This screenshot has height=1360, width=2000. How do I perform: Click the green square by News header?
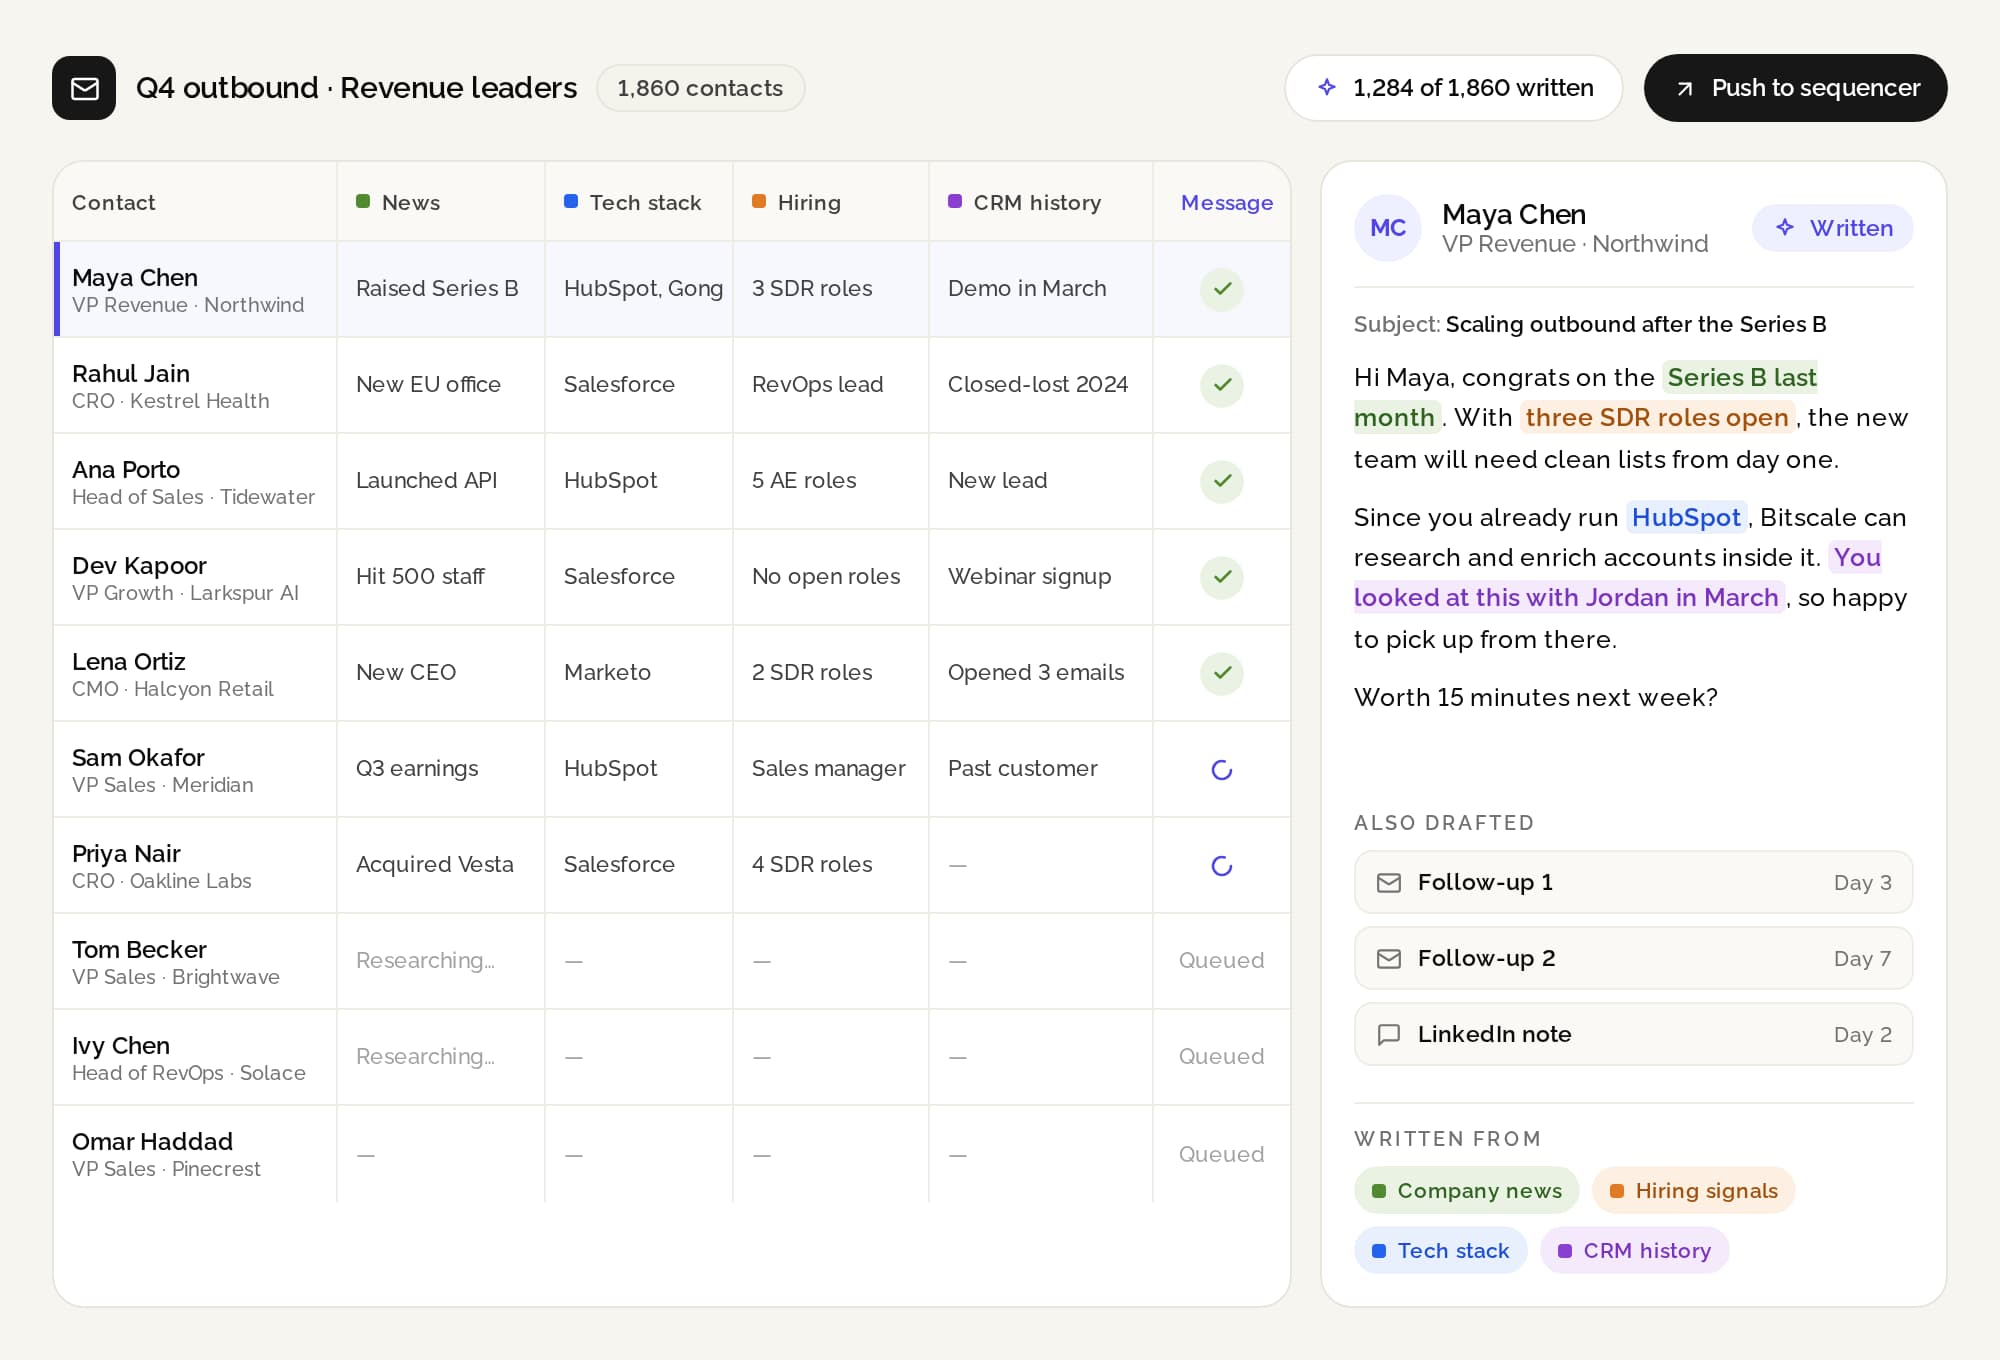pyautogui.click(x=363, y=201)
